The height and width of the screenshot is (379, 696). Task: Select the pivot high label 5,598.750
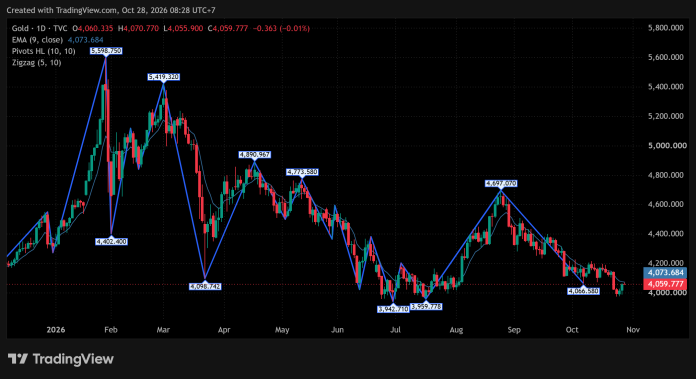pyautogui.click(x=106, y=51)
